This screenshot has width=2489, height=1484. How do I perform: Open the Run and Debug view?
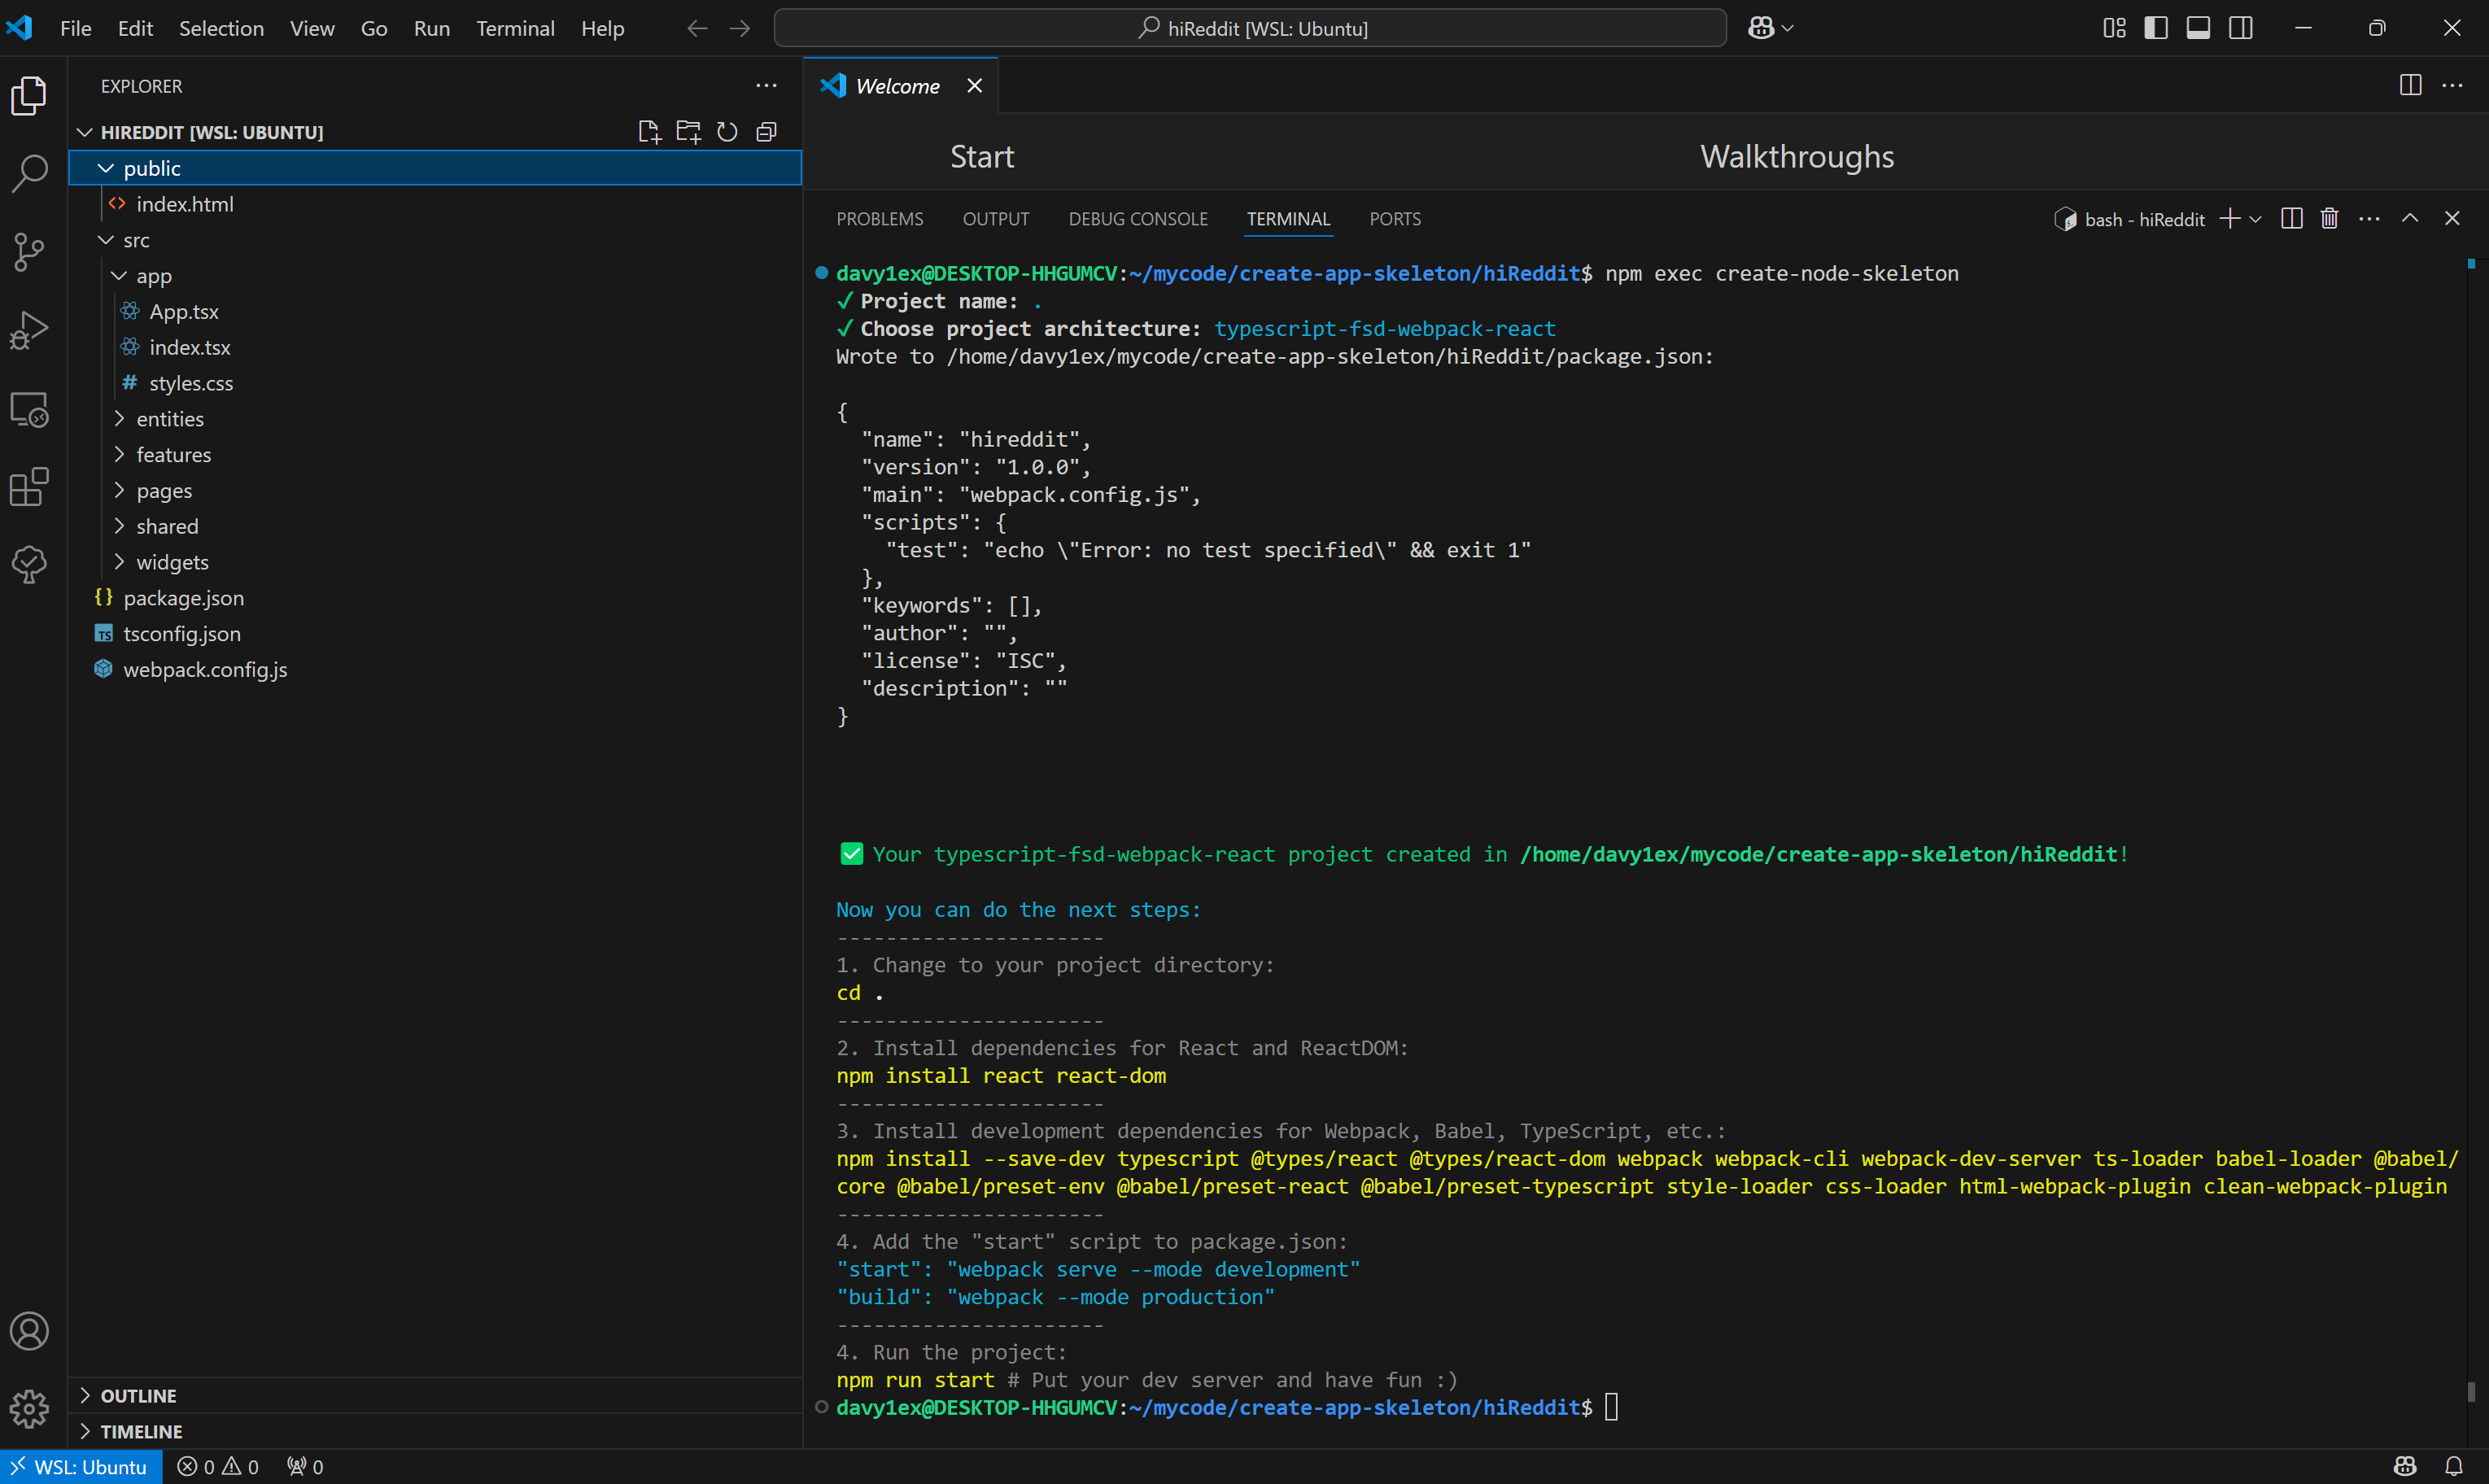[x=29, y=330]
